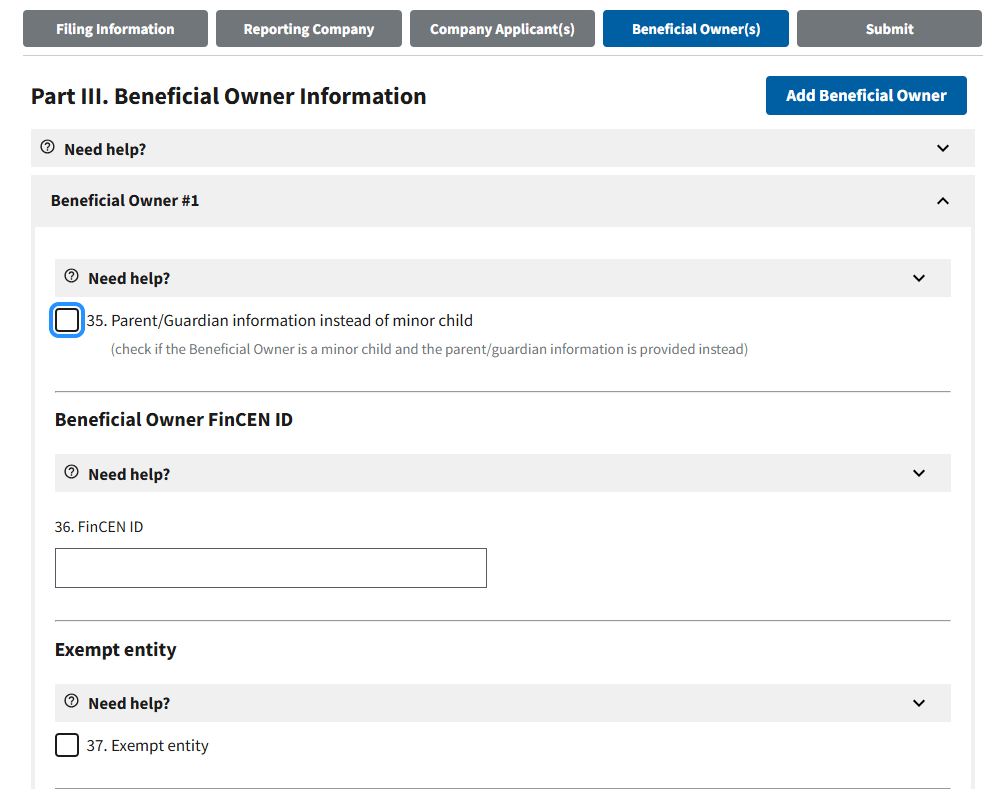Click the minor child explanatory note text
1007x789 pixels.
[429, 349]
